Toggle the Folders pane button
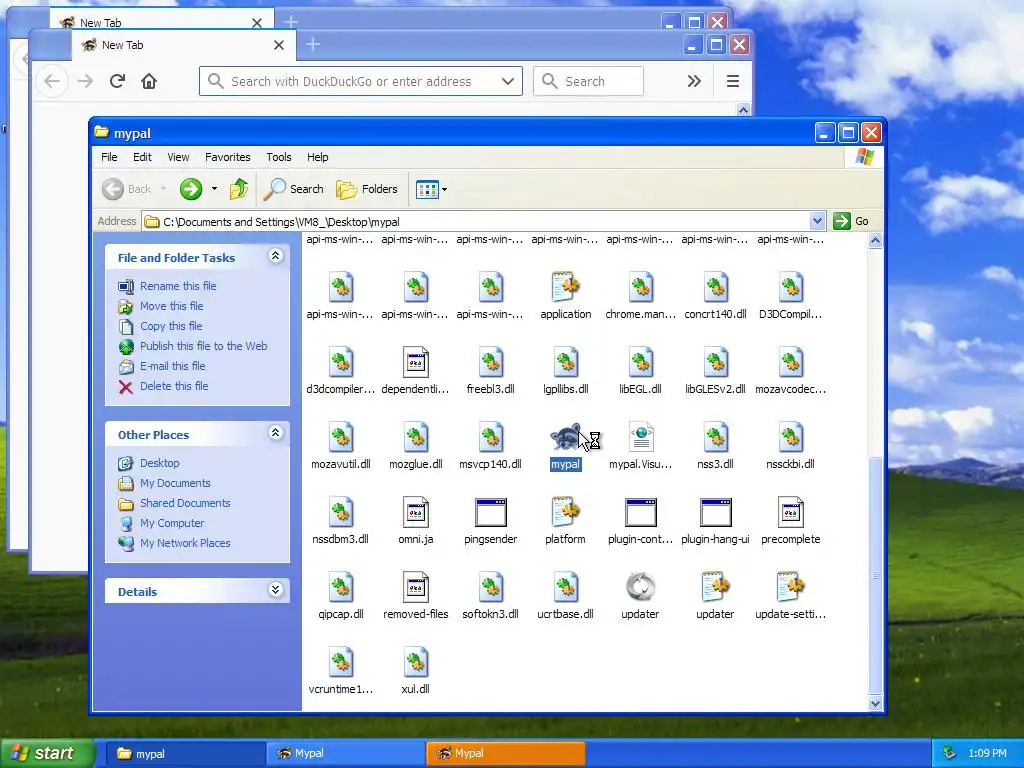Screen dimensions: 1024x768 [x=367, y=189]
